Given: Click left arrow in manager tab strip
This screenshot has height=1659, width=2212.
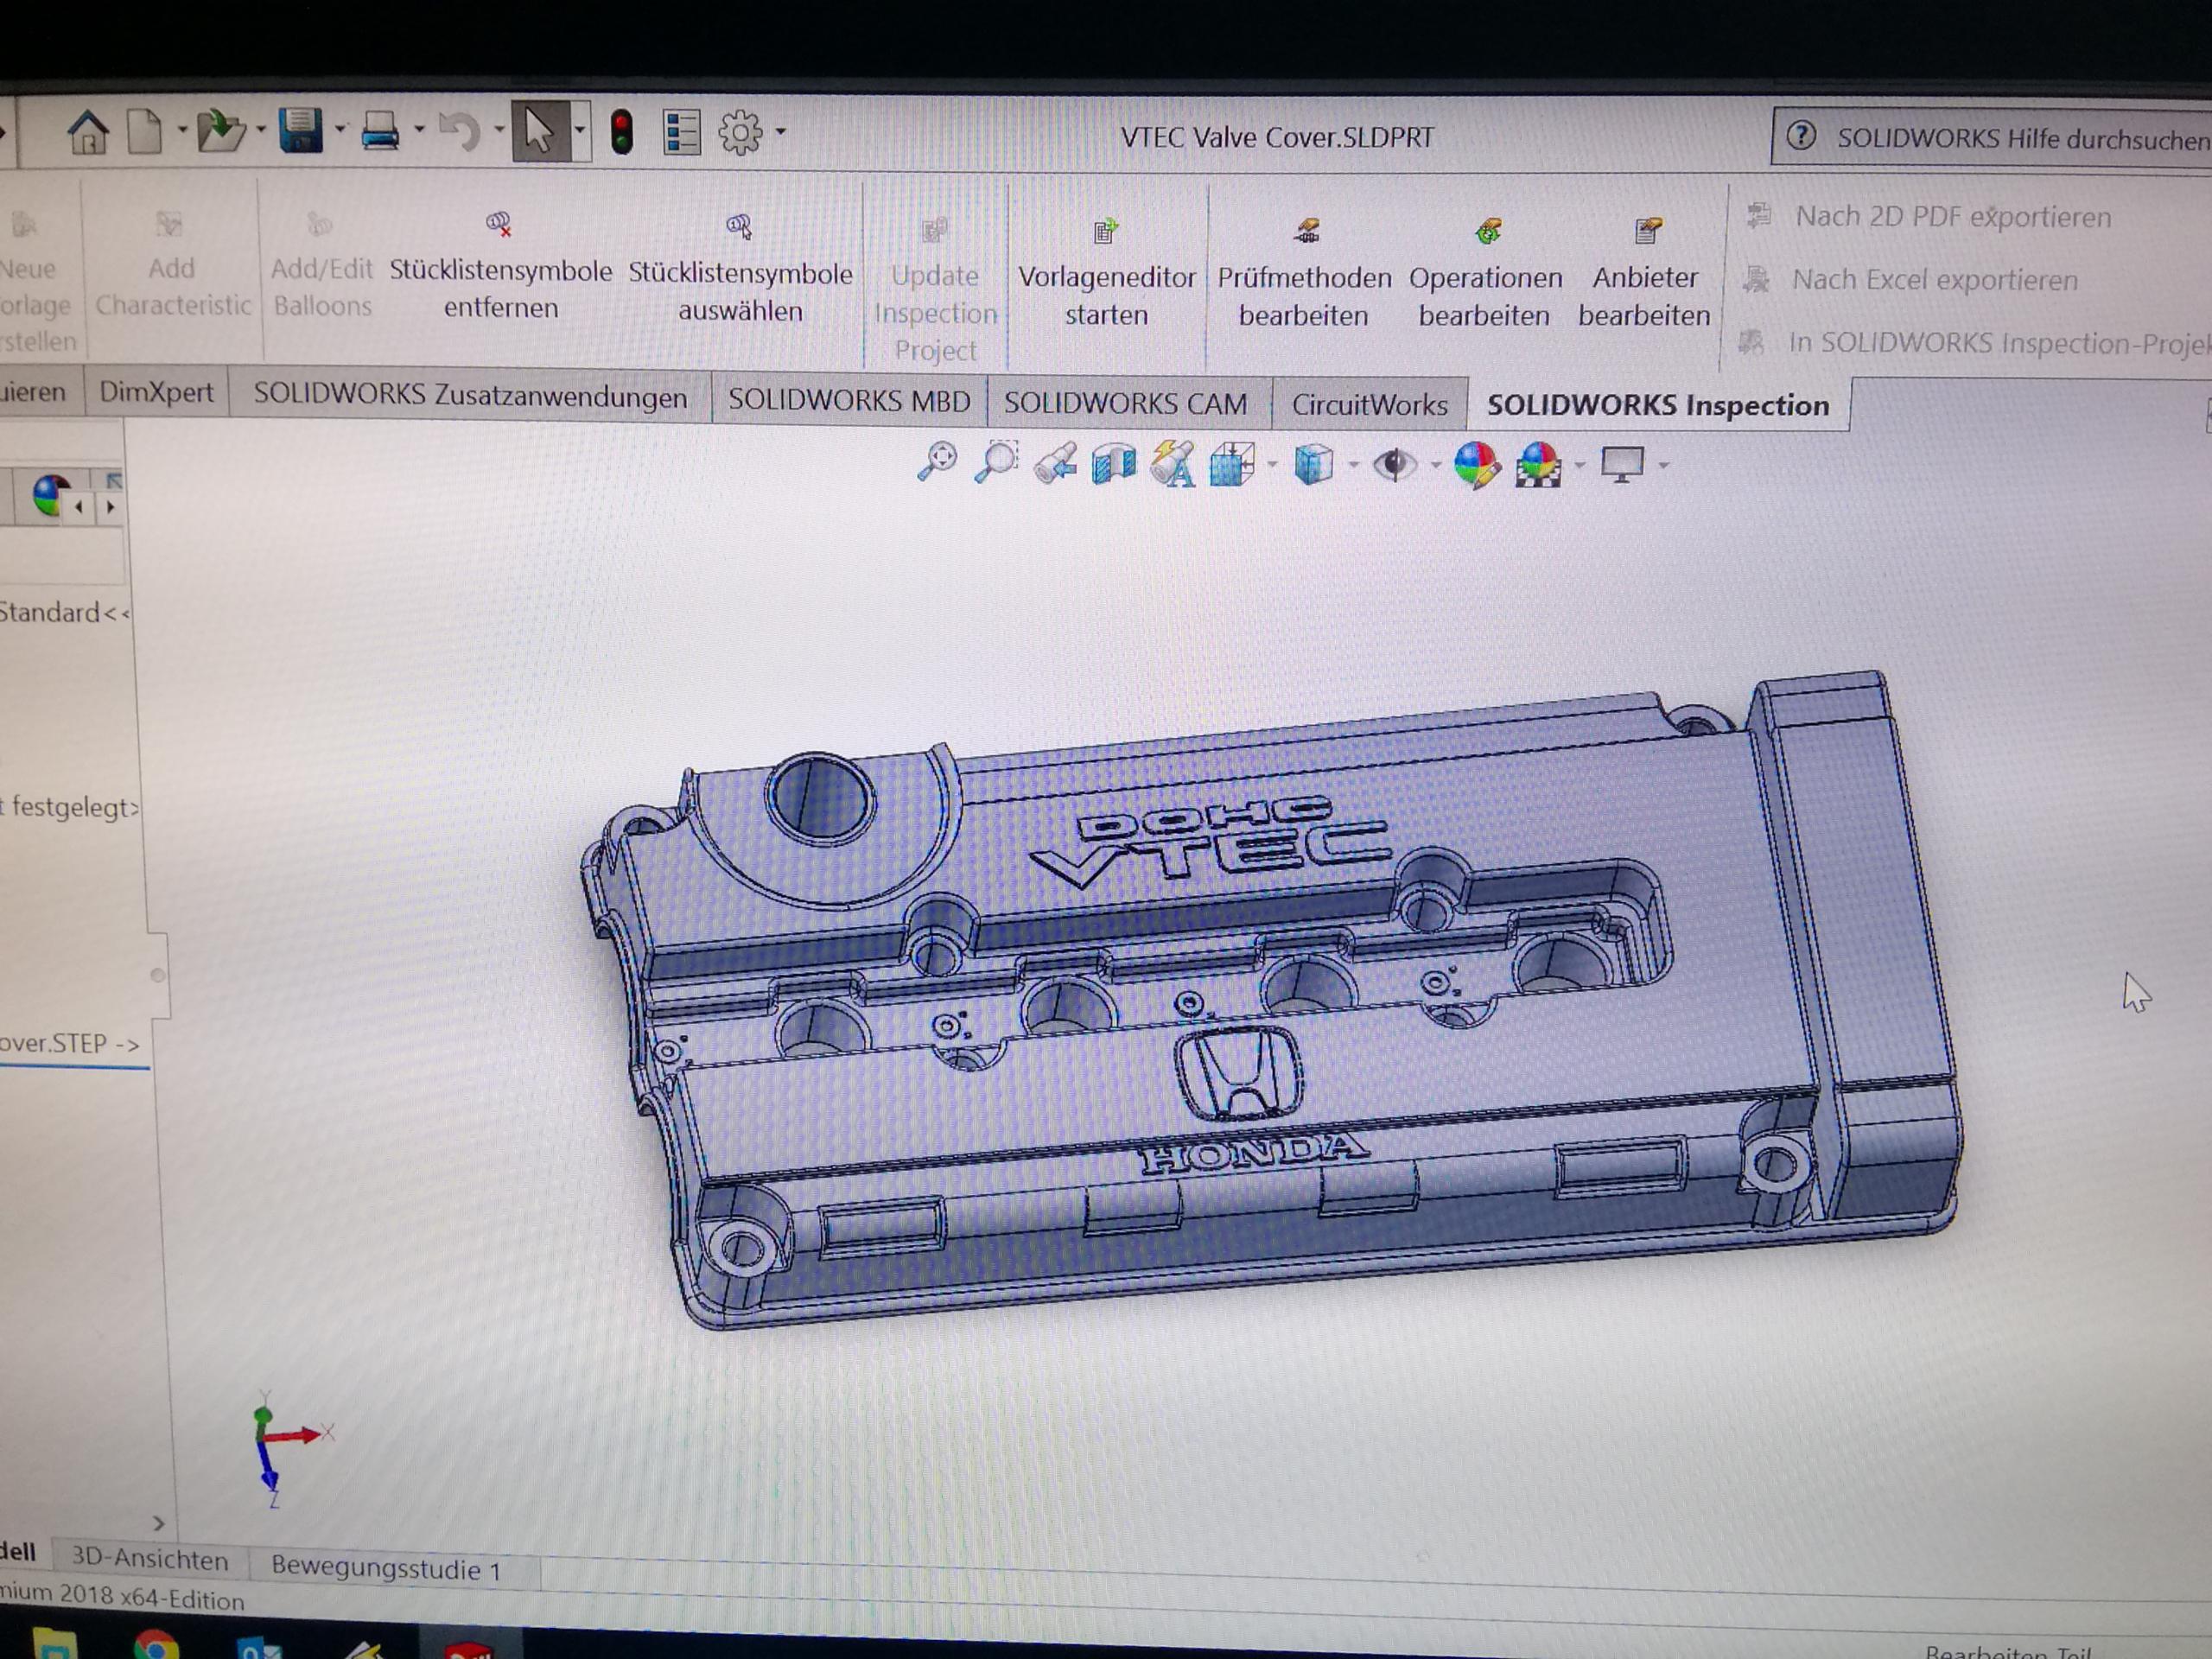Looking at the screenshot, I should coord(79,508).
